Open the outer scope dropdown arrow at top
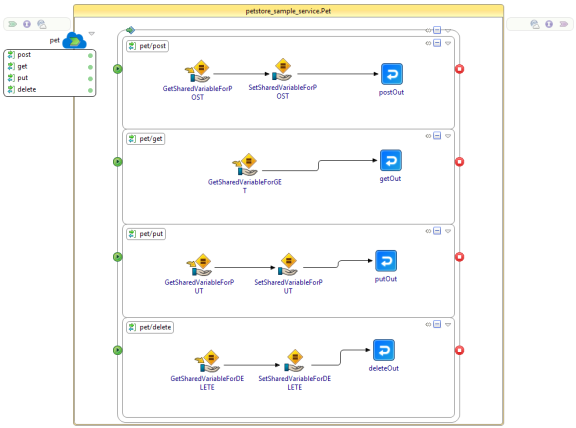This screenshot has height=428, width=576. pos(448,30)
